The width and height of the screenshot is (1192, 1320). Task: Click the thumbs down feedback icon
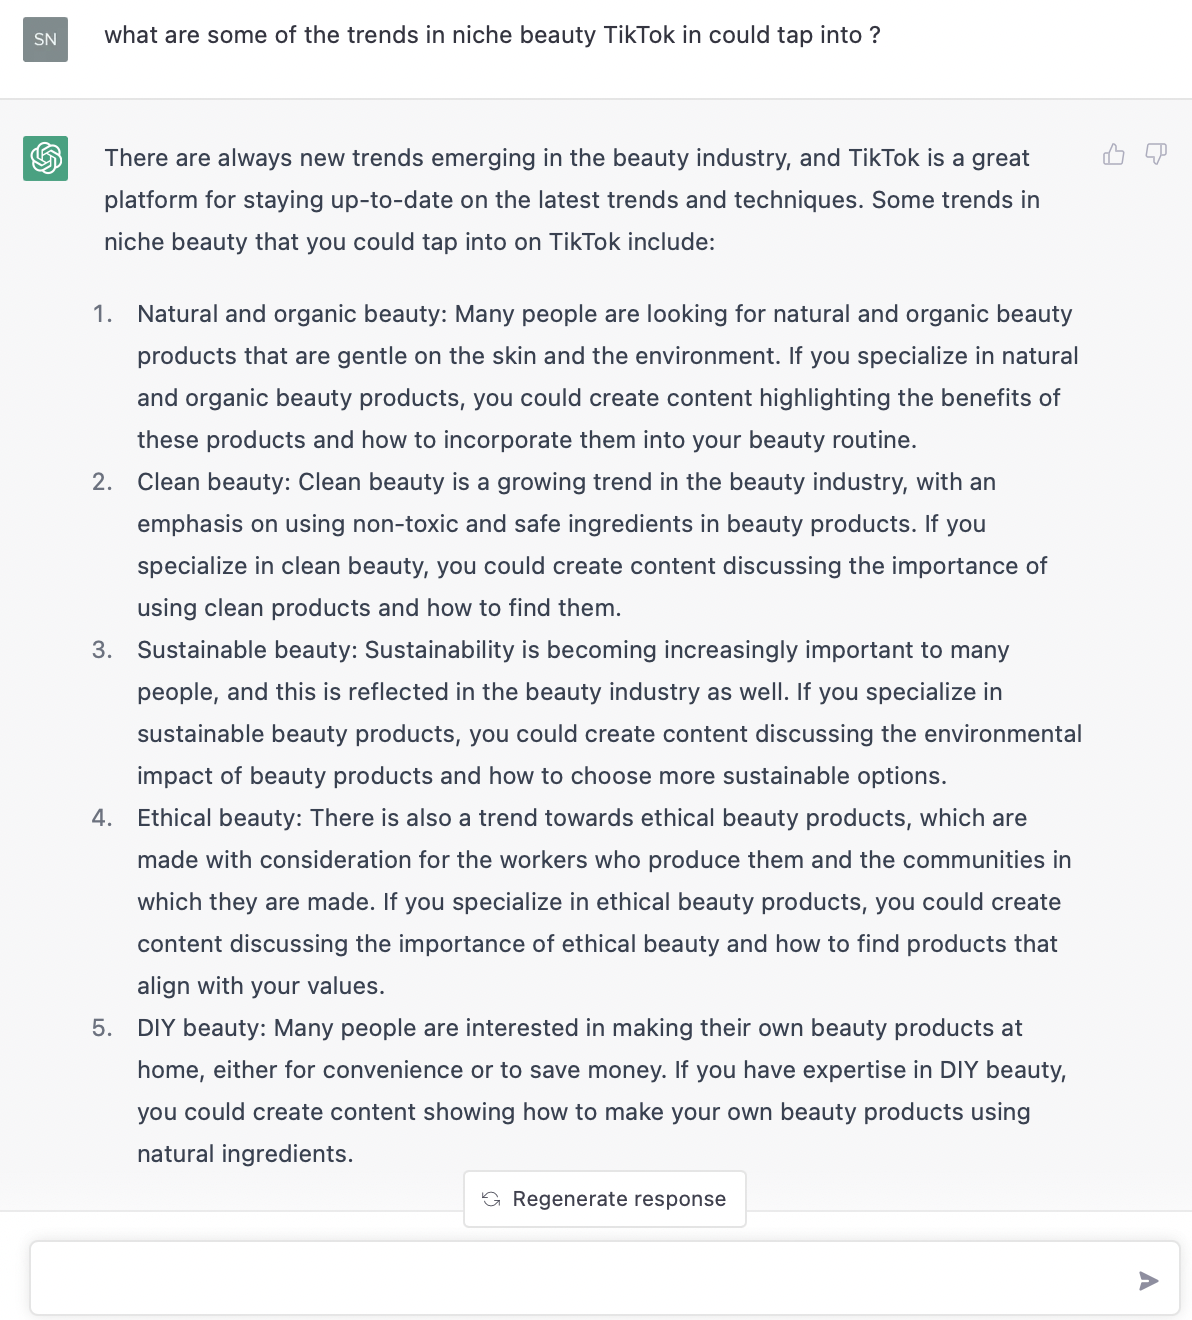(x=1156, y=154)
